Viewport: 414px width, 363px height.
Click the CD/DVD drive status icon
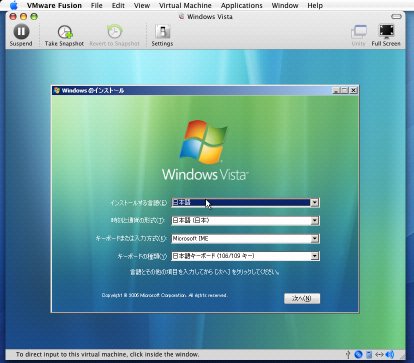358,354
